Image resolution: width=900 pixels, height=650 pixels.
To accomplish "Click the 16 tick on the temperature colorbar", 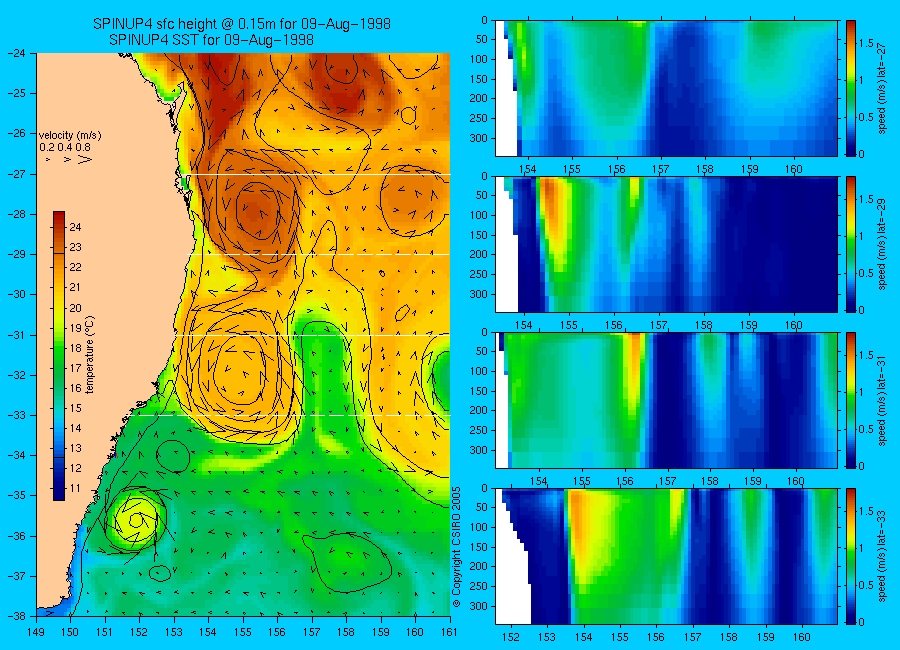I will [75, 388].
